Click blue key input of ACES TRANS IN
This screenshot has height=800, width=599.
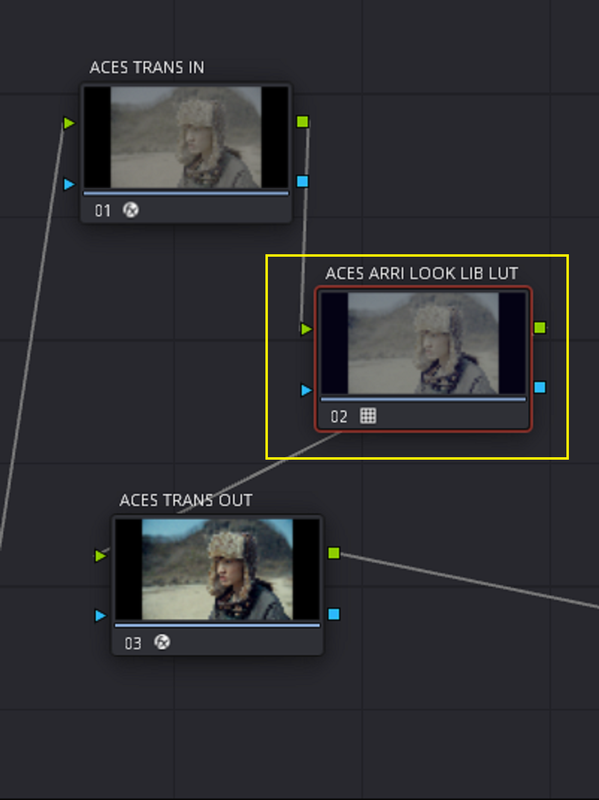tap(69, 184)
